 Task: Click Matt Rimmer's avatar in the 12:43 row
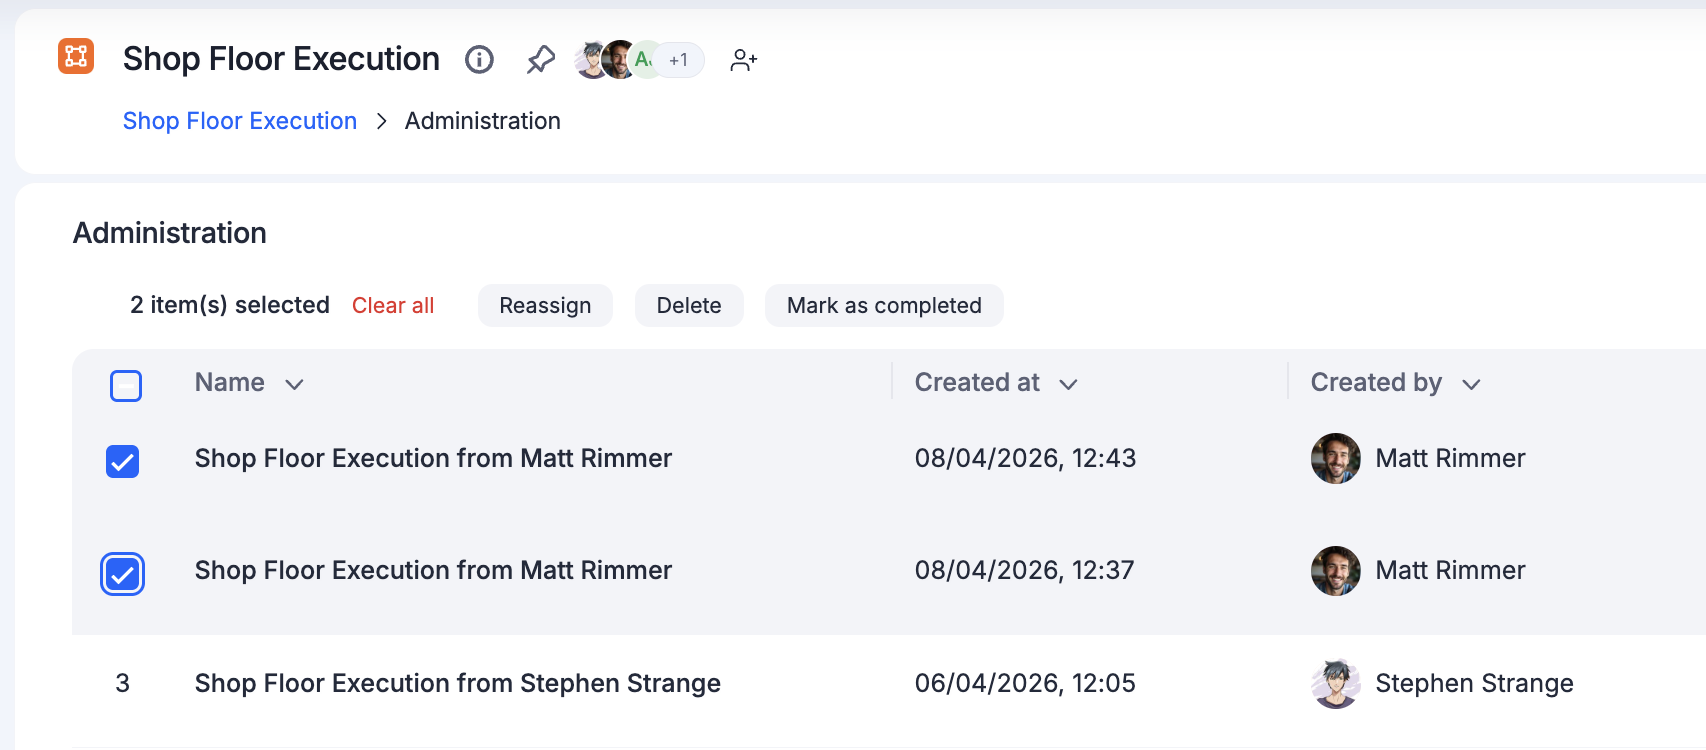pos(1335,458)
